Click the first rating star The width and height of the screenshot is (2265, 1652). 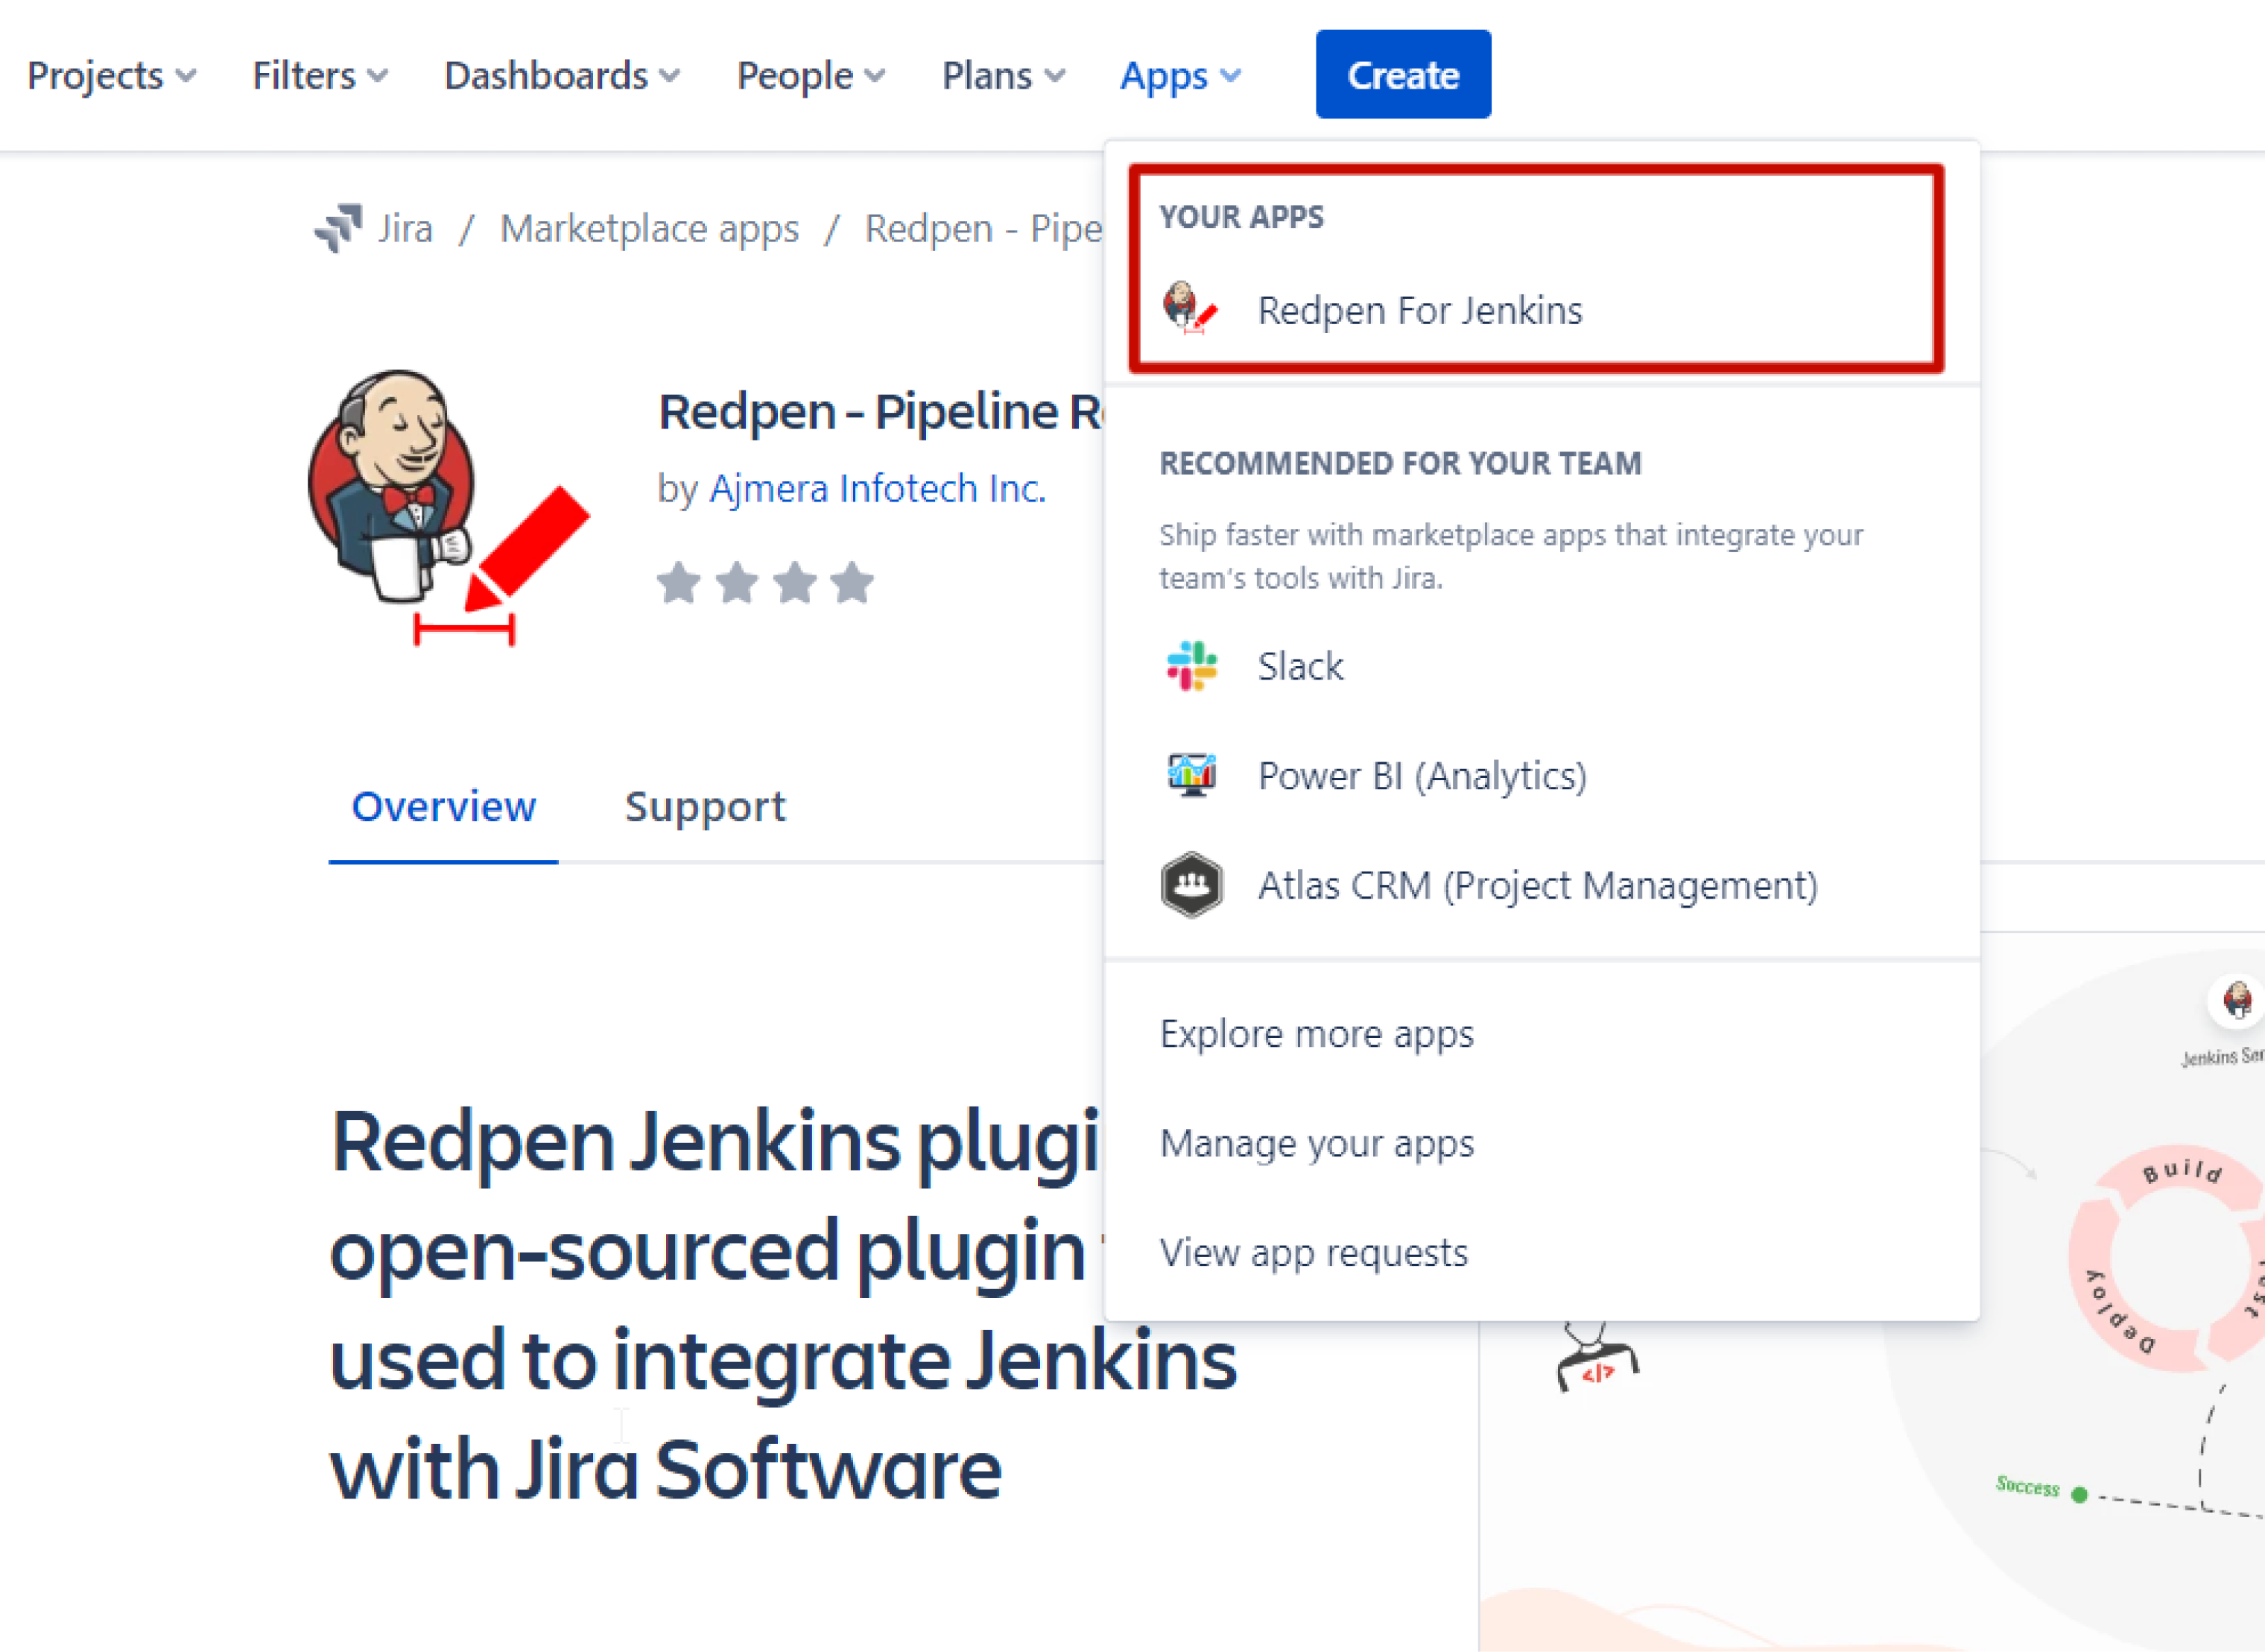(x=679, y=582)
